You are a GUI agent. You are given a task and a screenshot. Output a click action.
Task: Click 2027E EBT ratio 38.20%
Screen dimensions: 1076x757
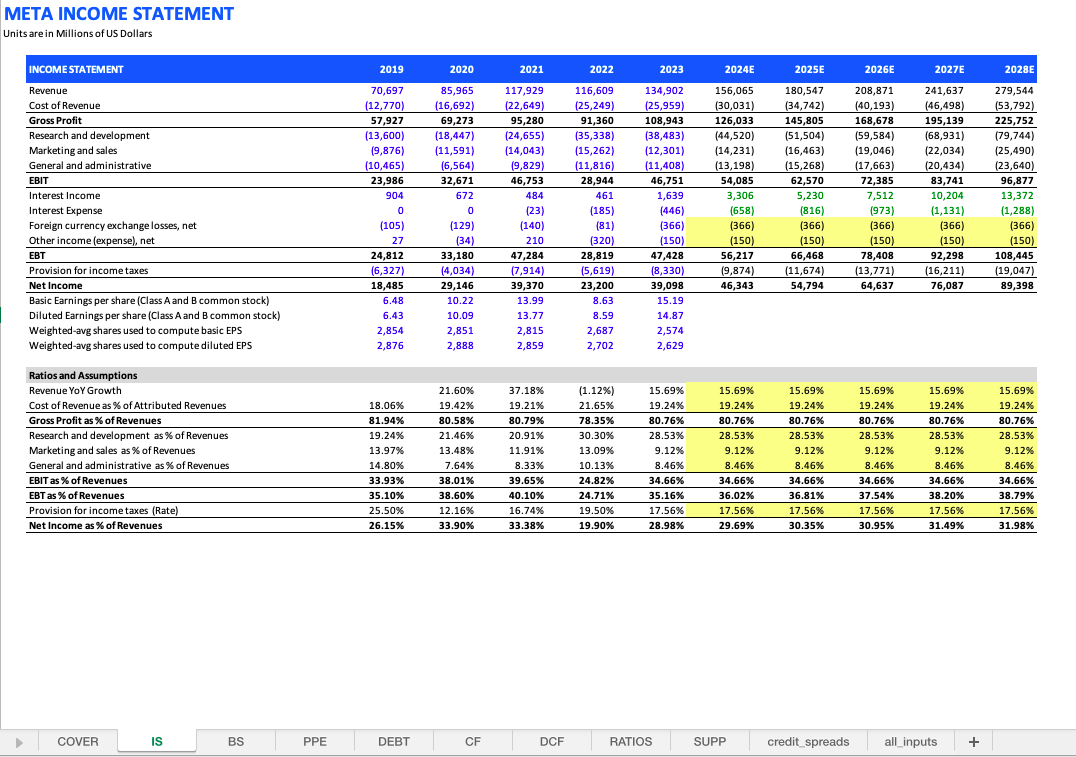tap(946, 496)
